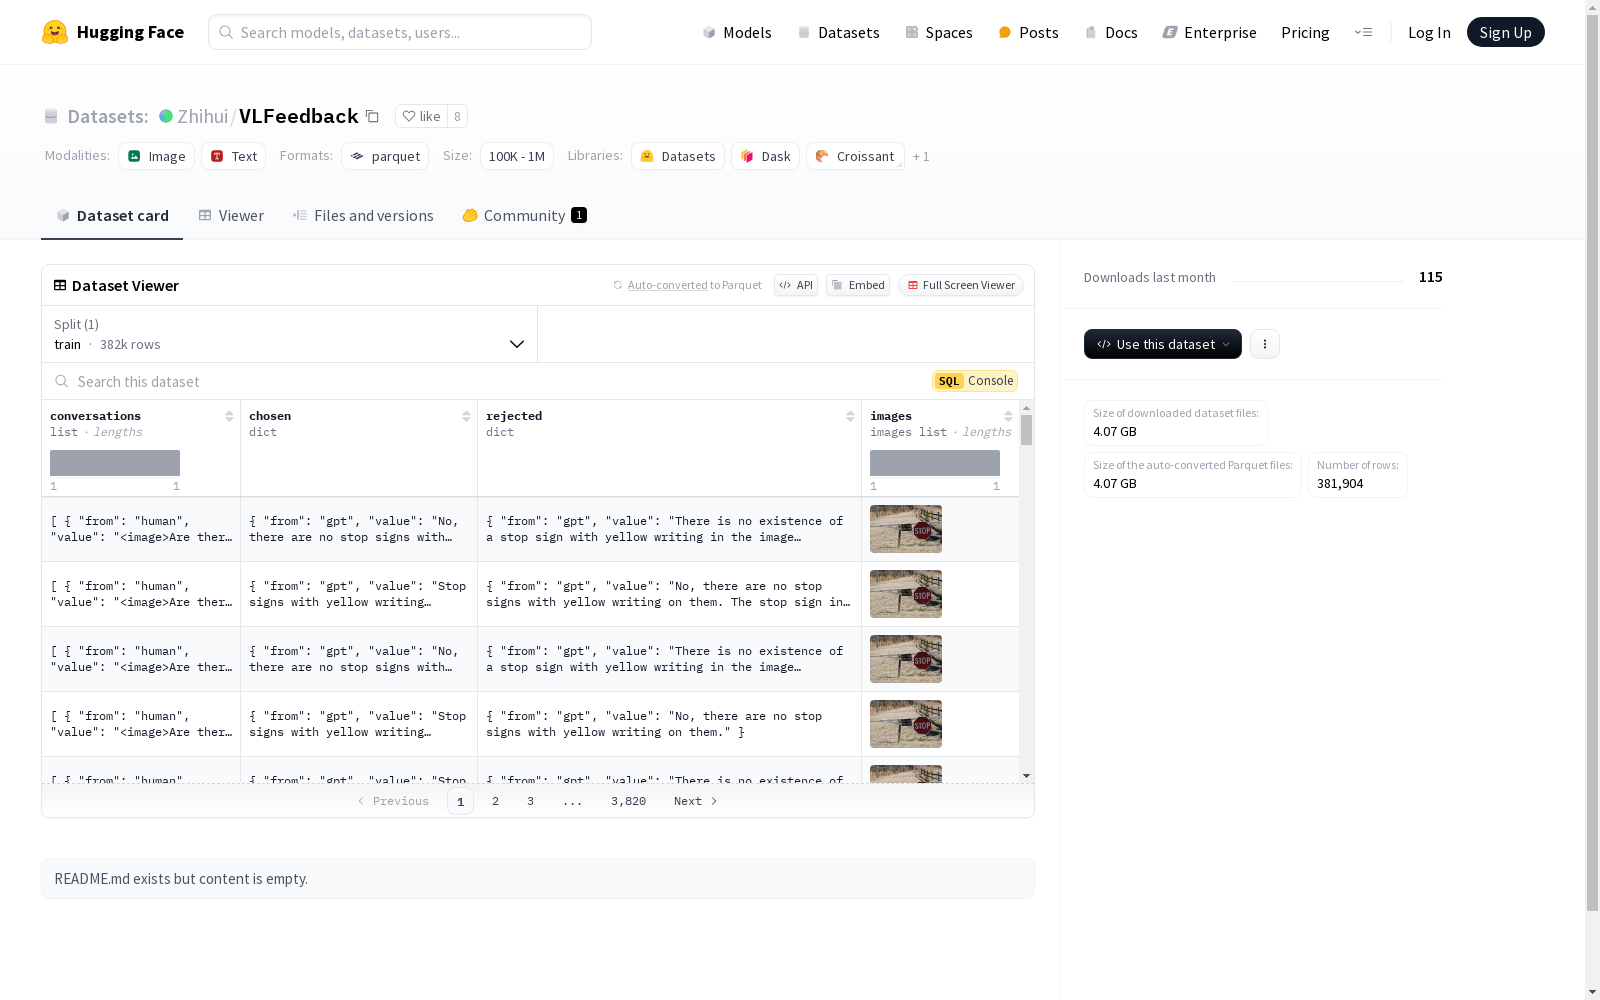Open the Full Screen Viewer
The image size is (1600, 1000).
coord(961,285)
